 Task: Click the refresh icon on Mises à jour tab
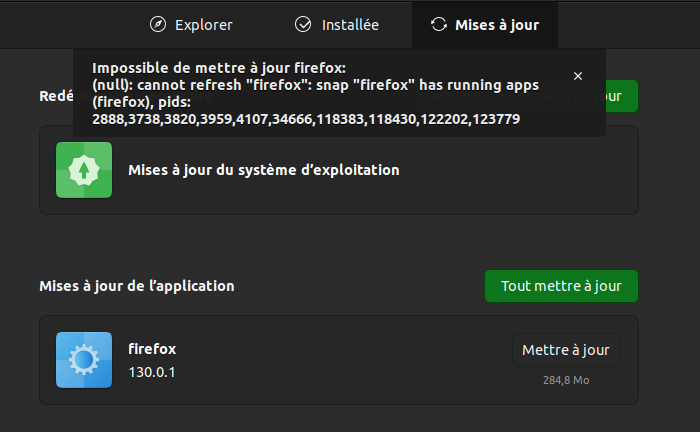tap(439, 24)
